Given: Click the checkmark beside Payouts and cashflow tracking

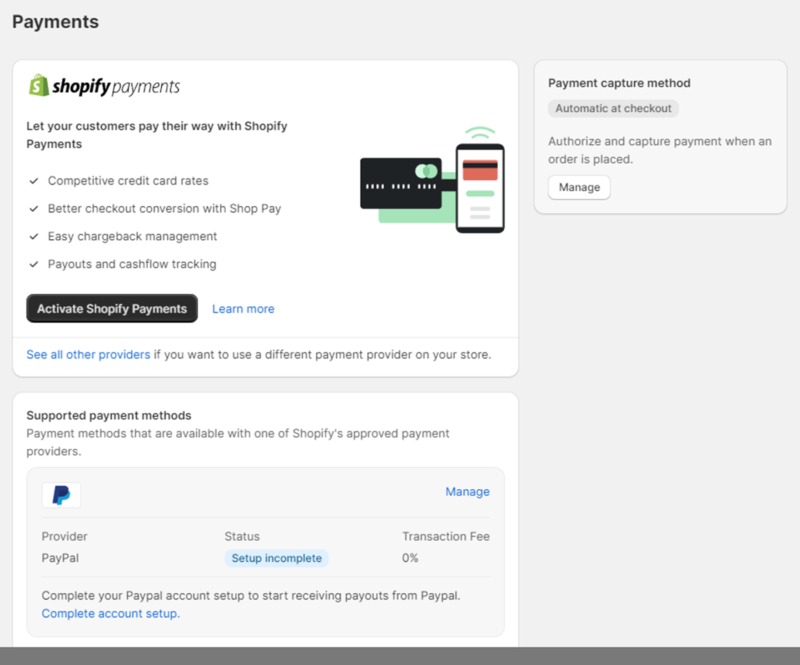Looking at the screenshot, I should coord(34,264).
